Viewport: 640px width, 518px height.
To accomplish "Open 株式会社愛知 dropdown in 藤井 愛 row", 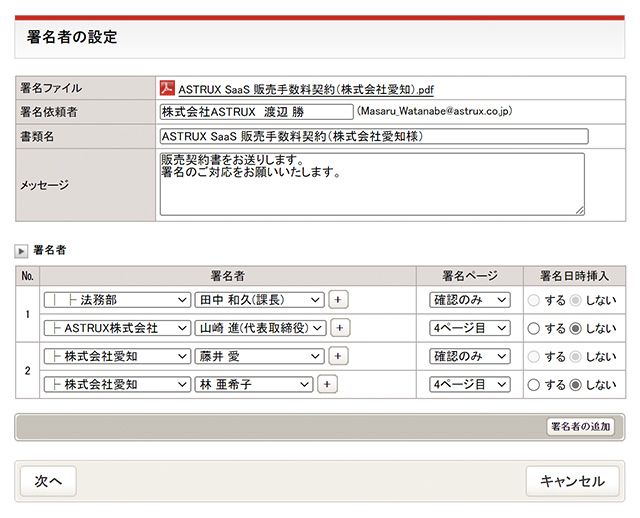I will tap(117, 356).
